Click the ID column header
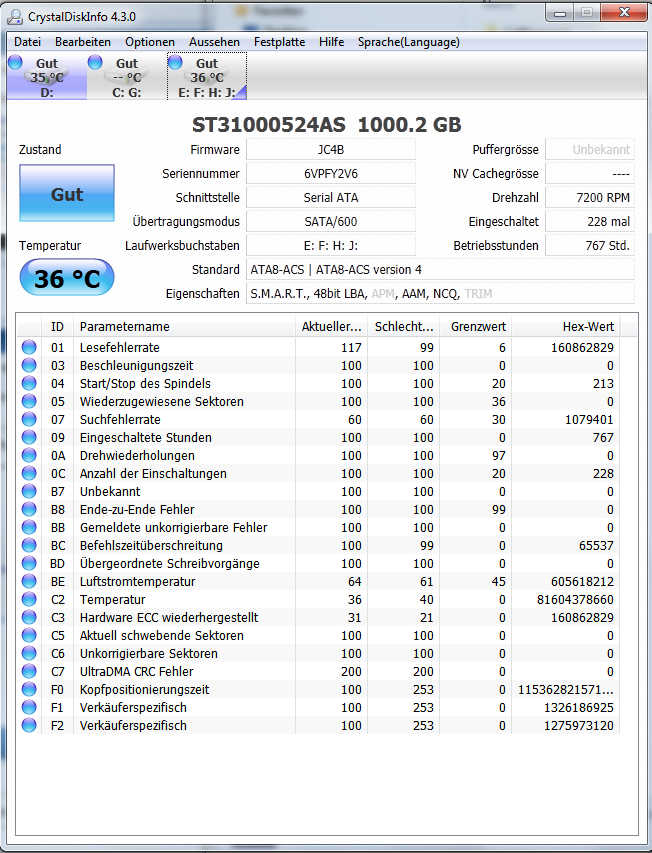652x853 pixels. point(57,326)
